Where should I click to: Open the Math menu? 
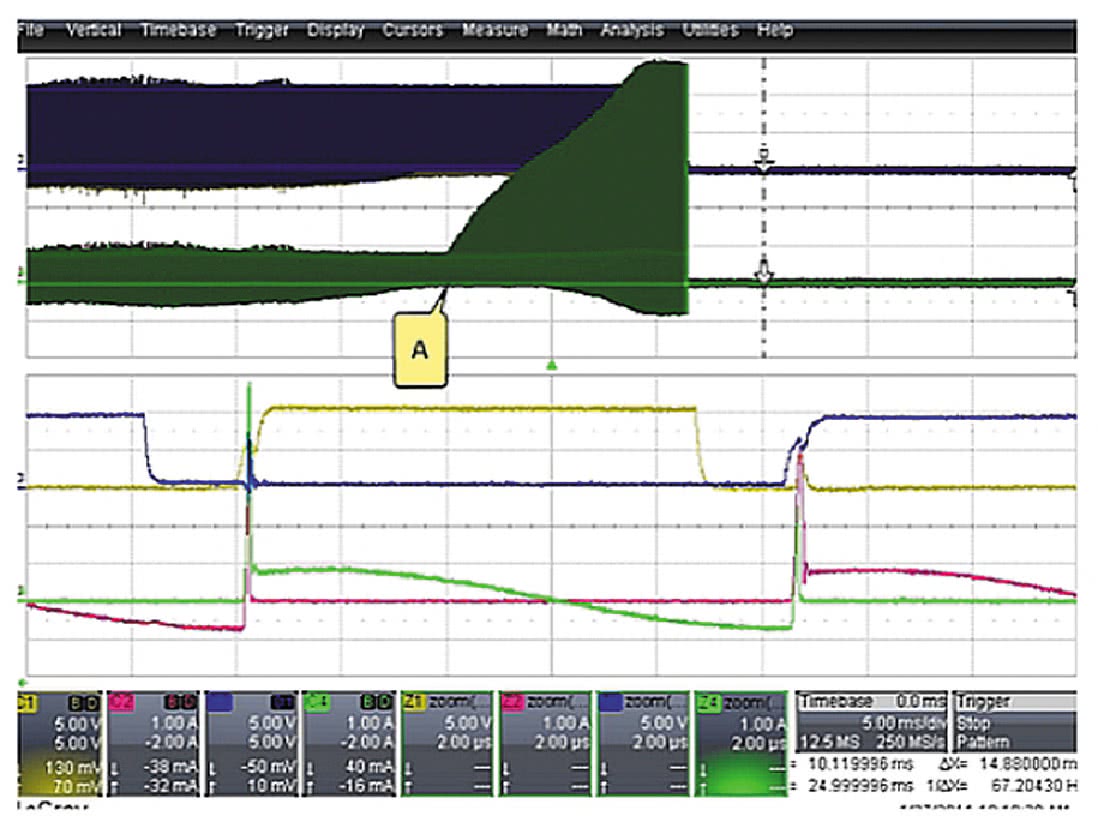[564, 30]
